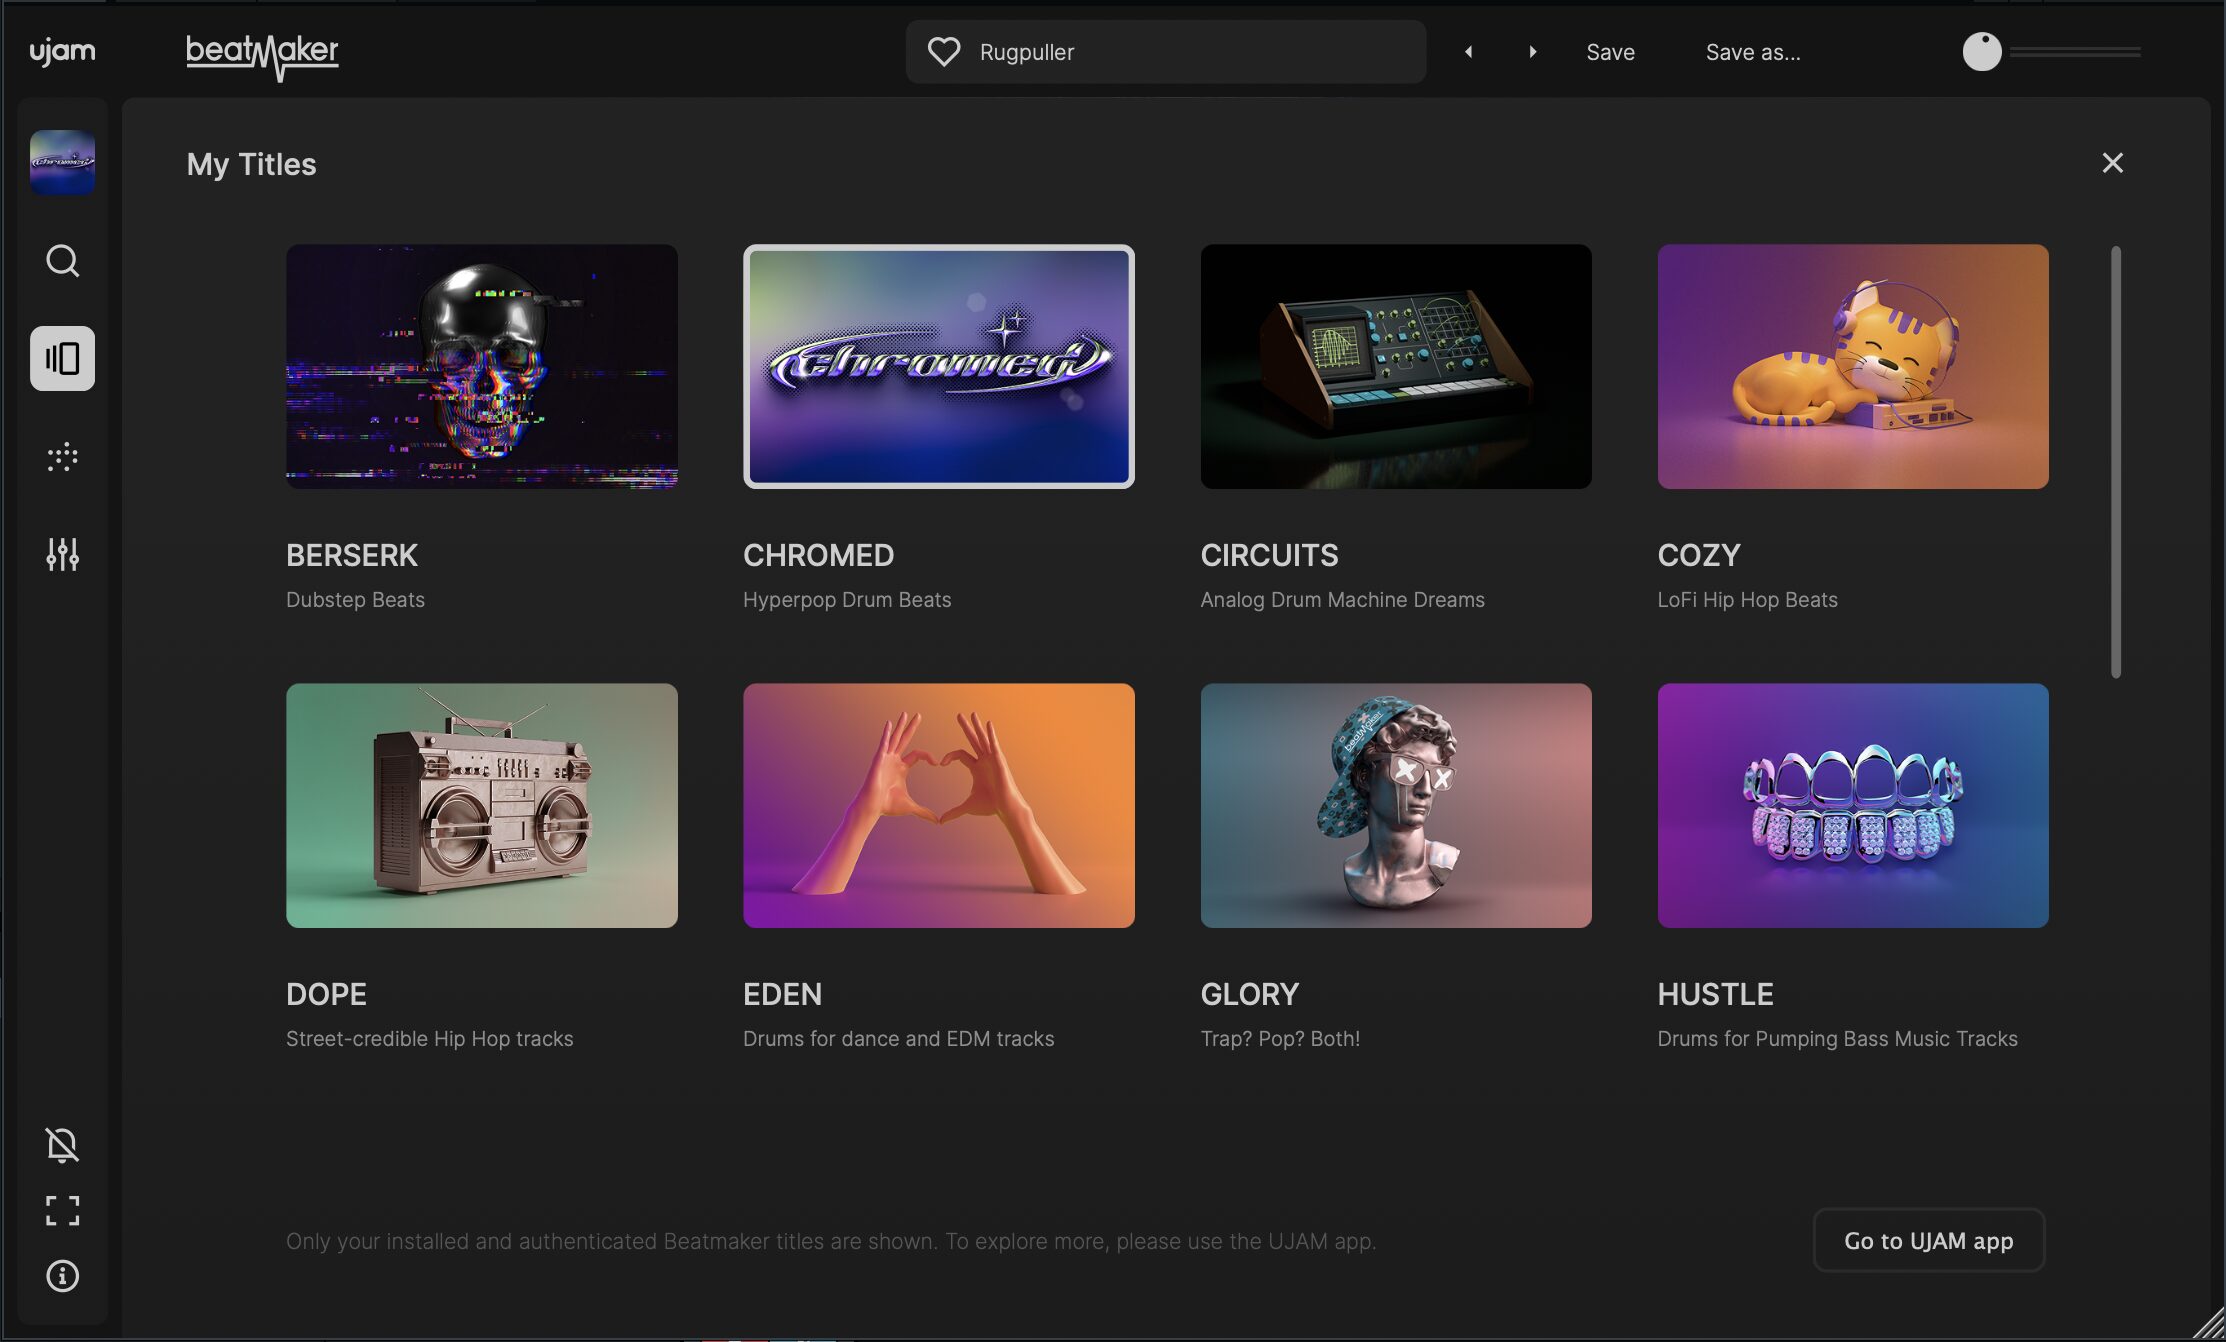Click the My Titles heading
The image size is (2226, 1342).
pyautogui.click(x=251, y=164)
